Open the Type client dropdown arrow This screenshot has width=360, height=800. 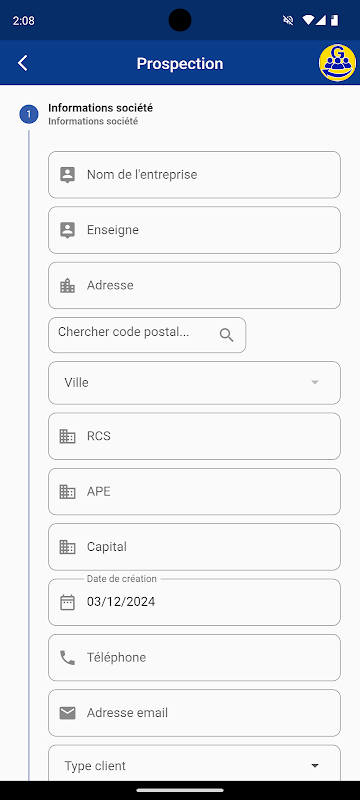click(x=315, y=766)
